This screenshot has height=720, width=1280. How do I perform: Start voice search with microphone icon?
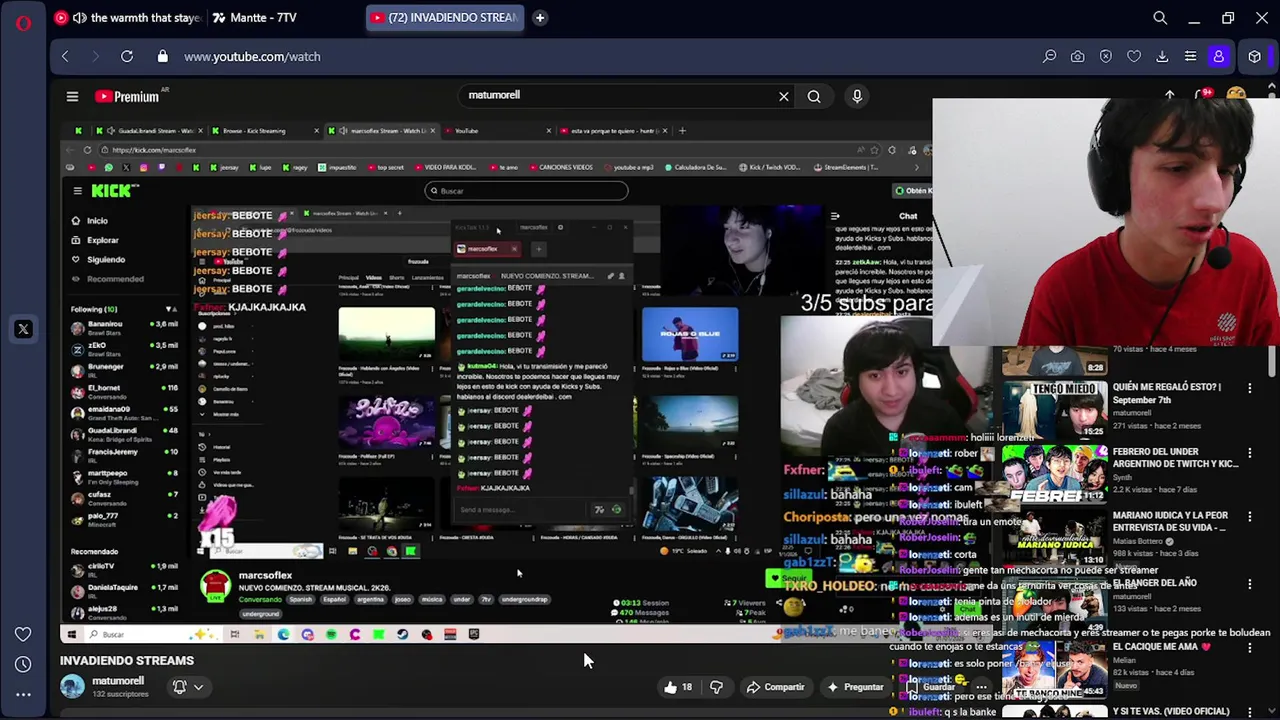point(857,96)
